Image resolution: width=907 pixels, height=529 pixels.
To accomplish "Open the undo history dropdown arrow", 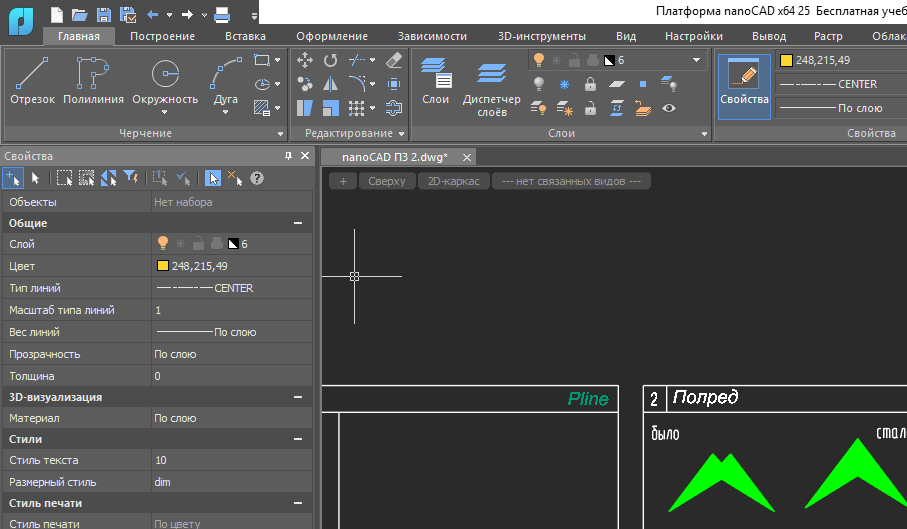I will (x=169, y=14).
